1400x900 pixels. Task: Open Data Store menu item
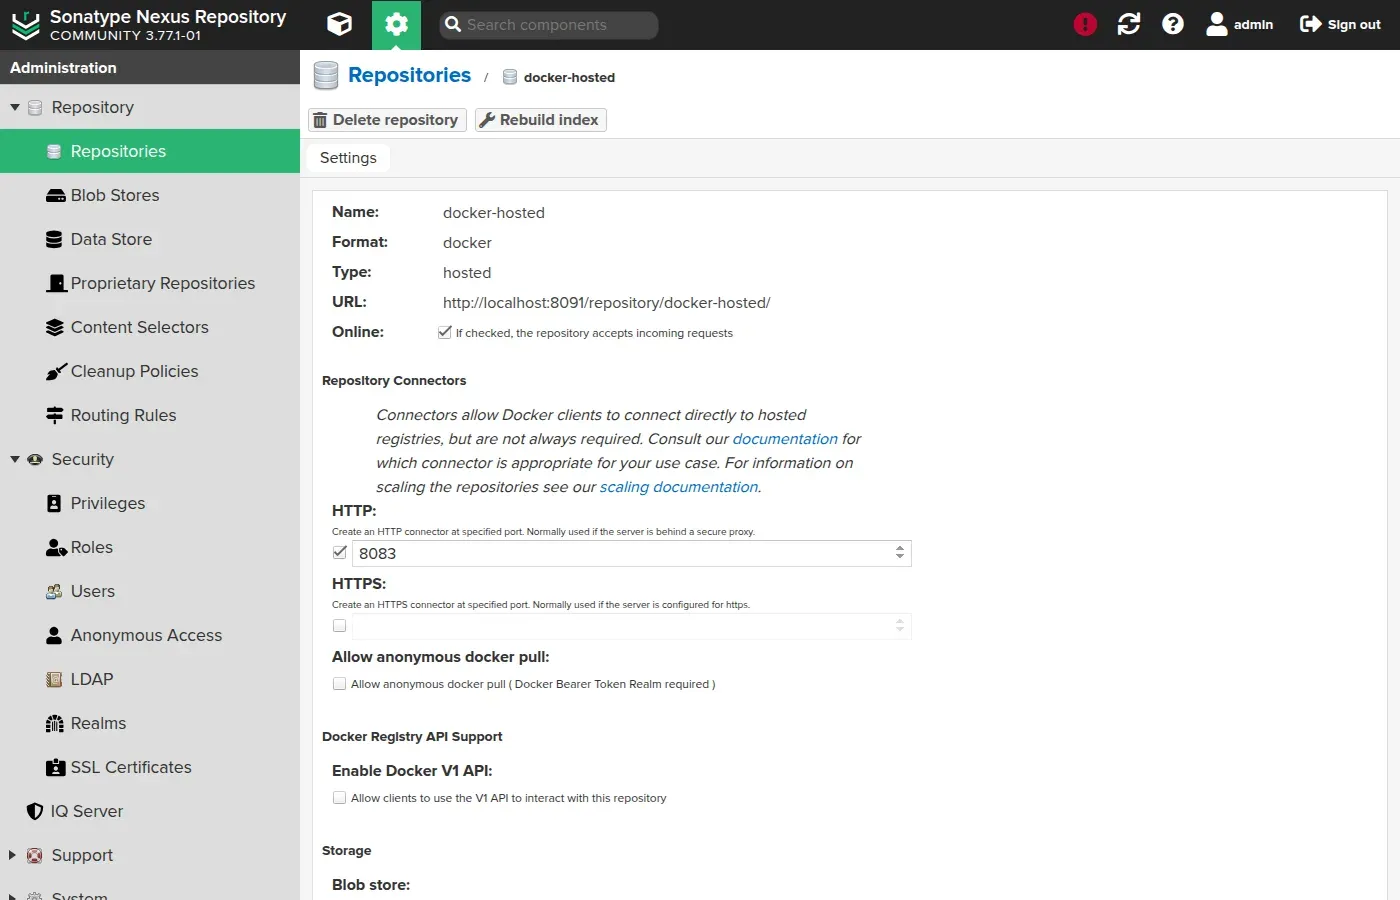150,239
